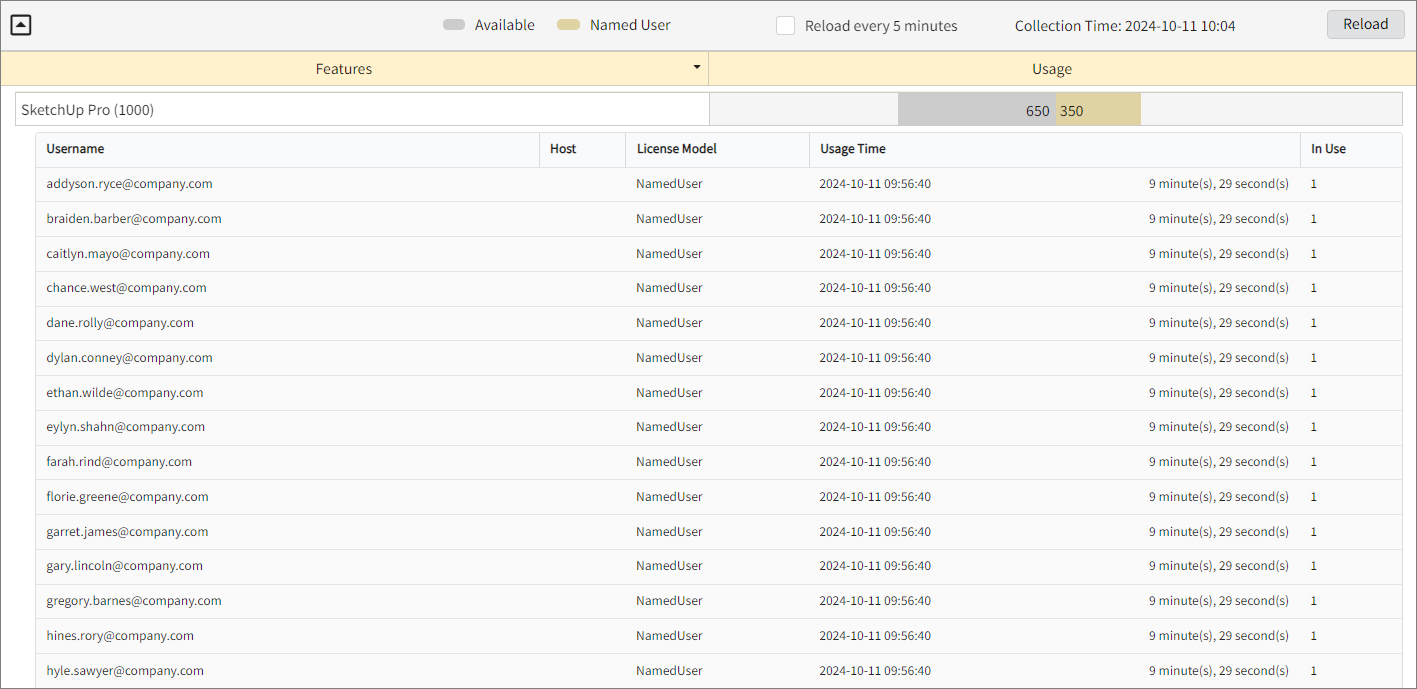Click In Use value for chance.west
The width and height of the screenshot is (1417, 689).
pos(1314,288)
